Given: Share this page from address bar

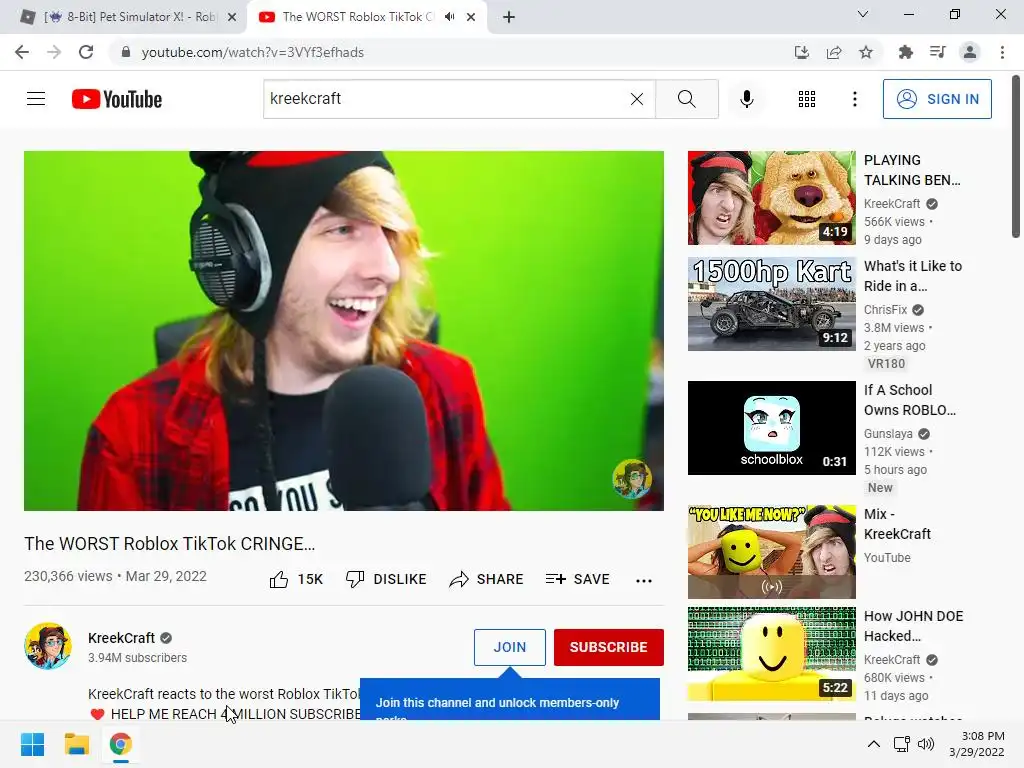Looking at the screenshot, I should (x=834, y=52).
